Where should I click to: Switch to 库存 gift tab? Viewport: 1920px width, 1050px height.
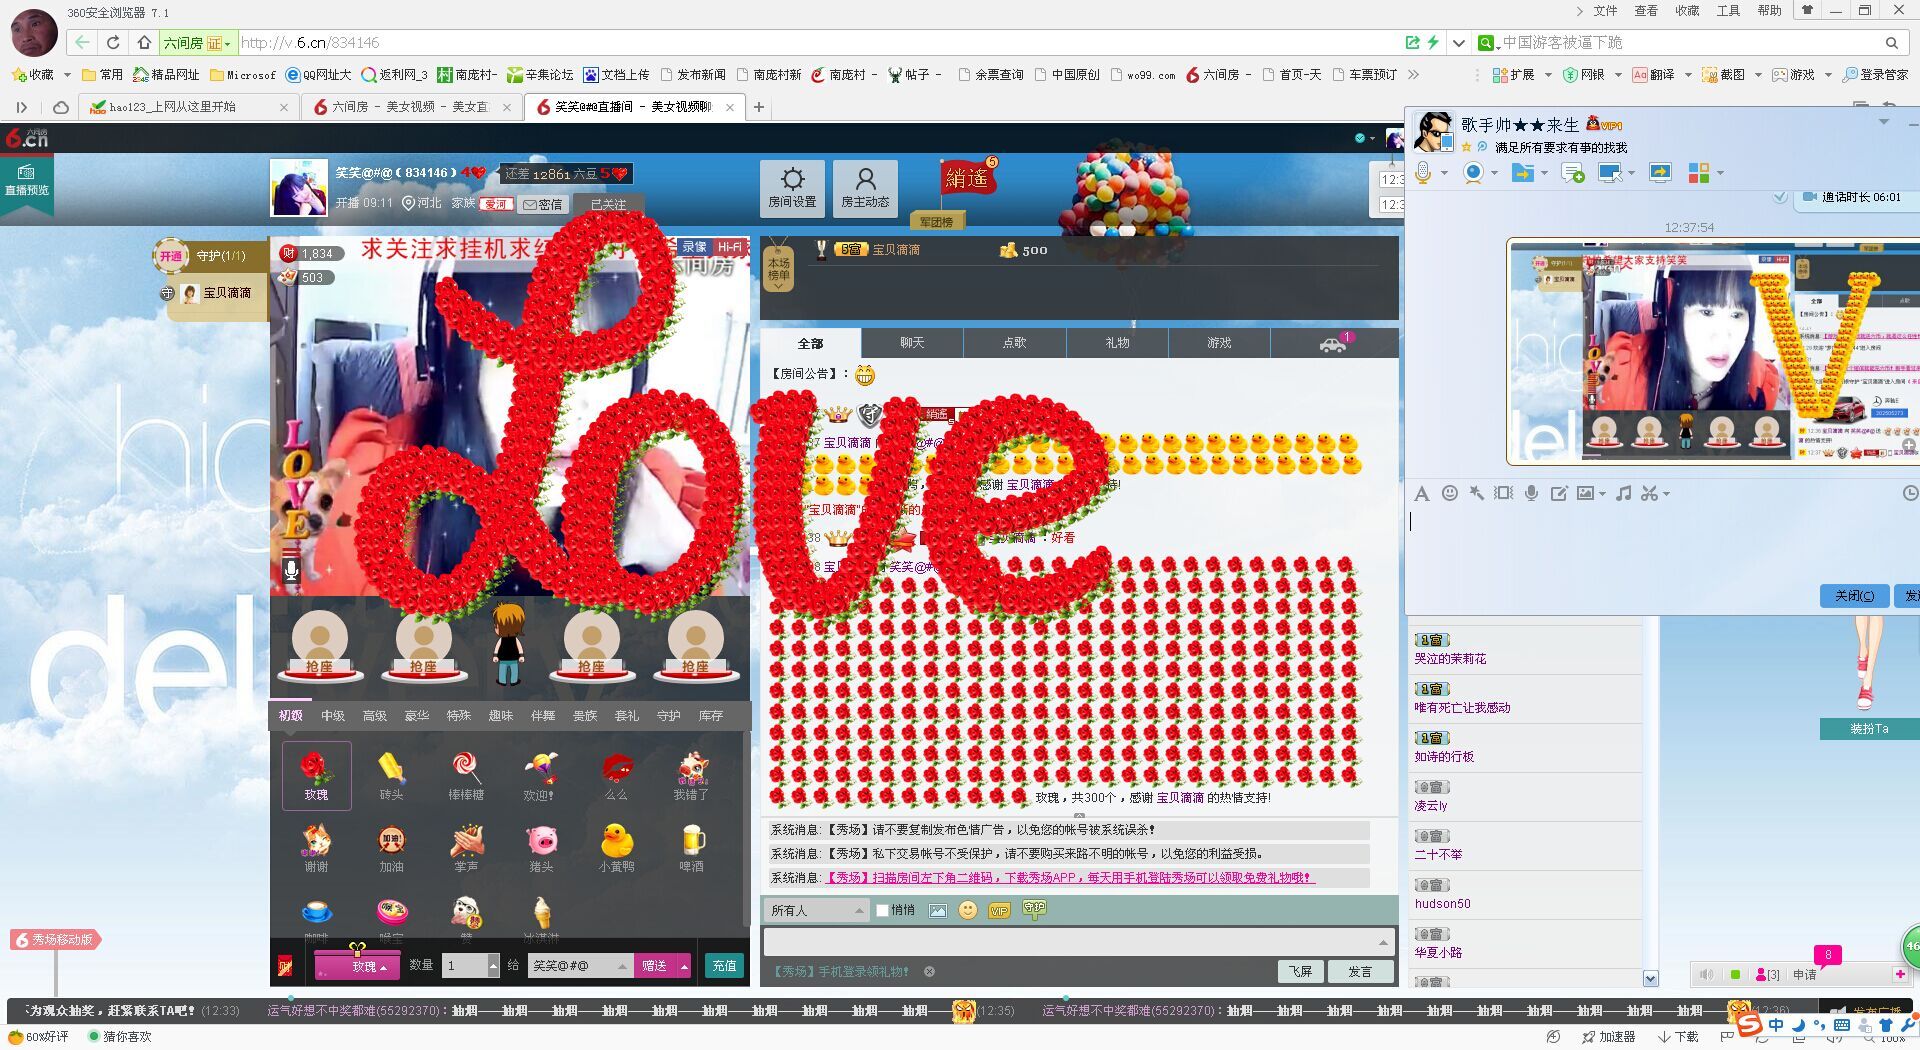[711, 715]
